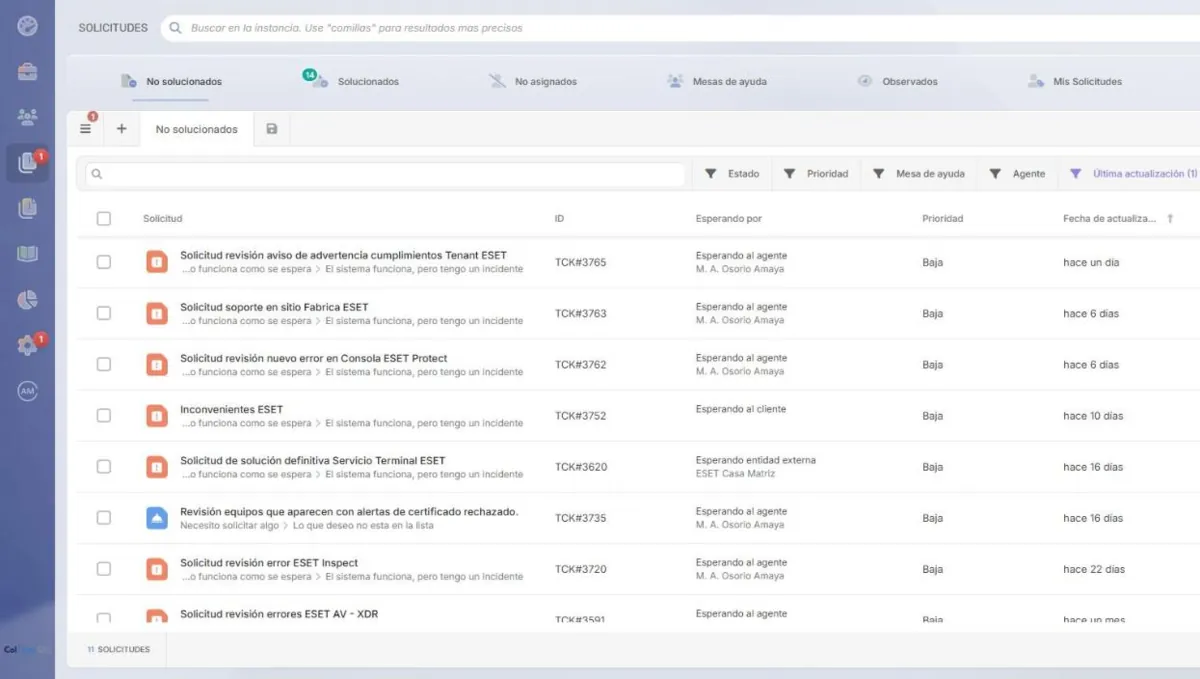This screenshot has width=1200, height=679.
Task: Click the Solicitud column header
Action: coord(162,218)
